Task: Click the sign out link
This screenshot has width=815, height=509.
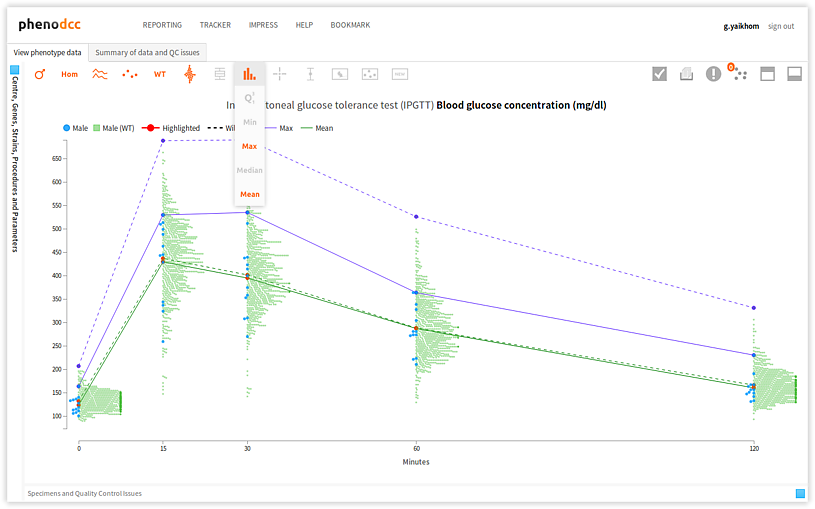Action: [781, 26]
